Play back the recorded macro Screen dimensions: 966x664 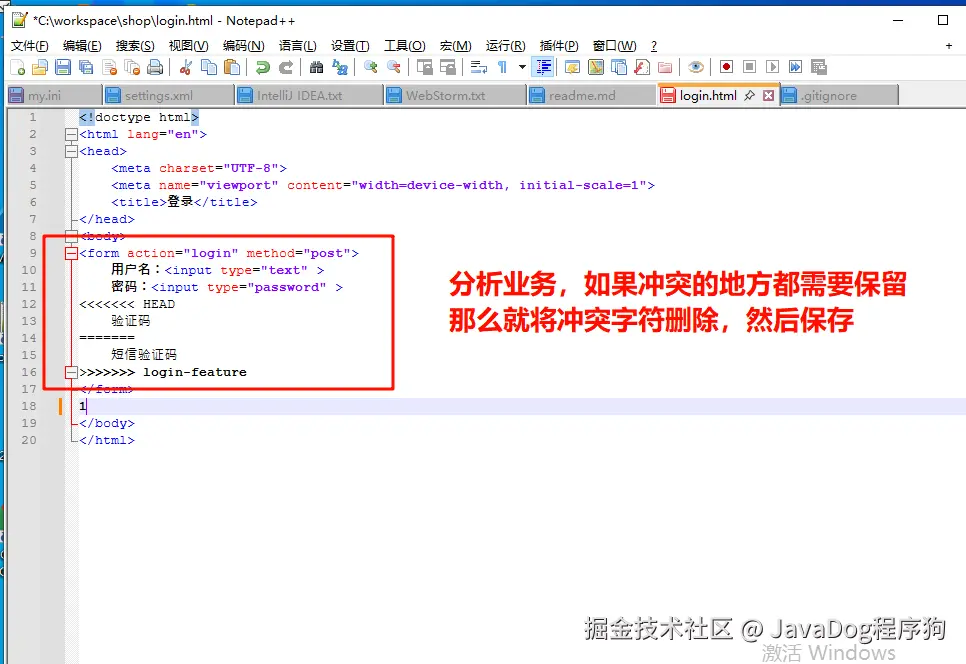[773, 67]
